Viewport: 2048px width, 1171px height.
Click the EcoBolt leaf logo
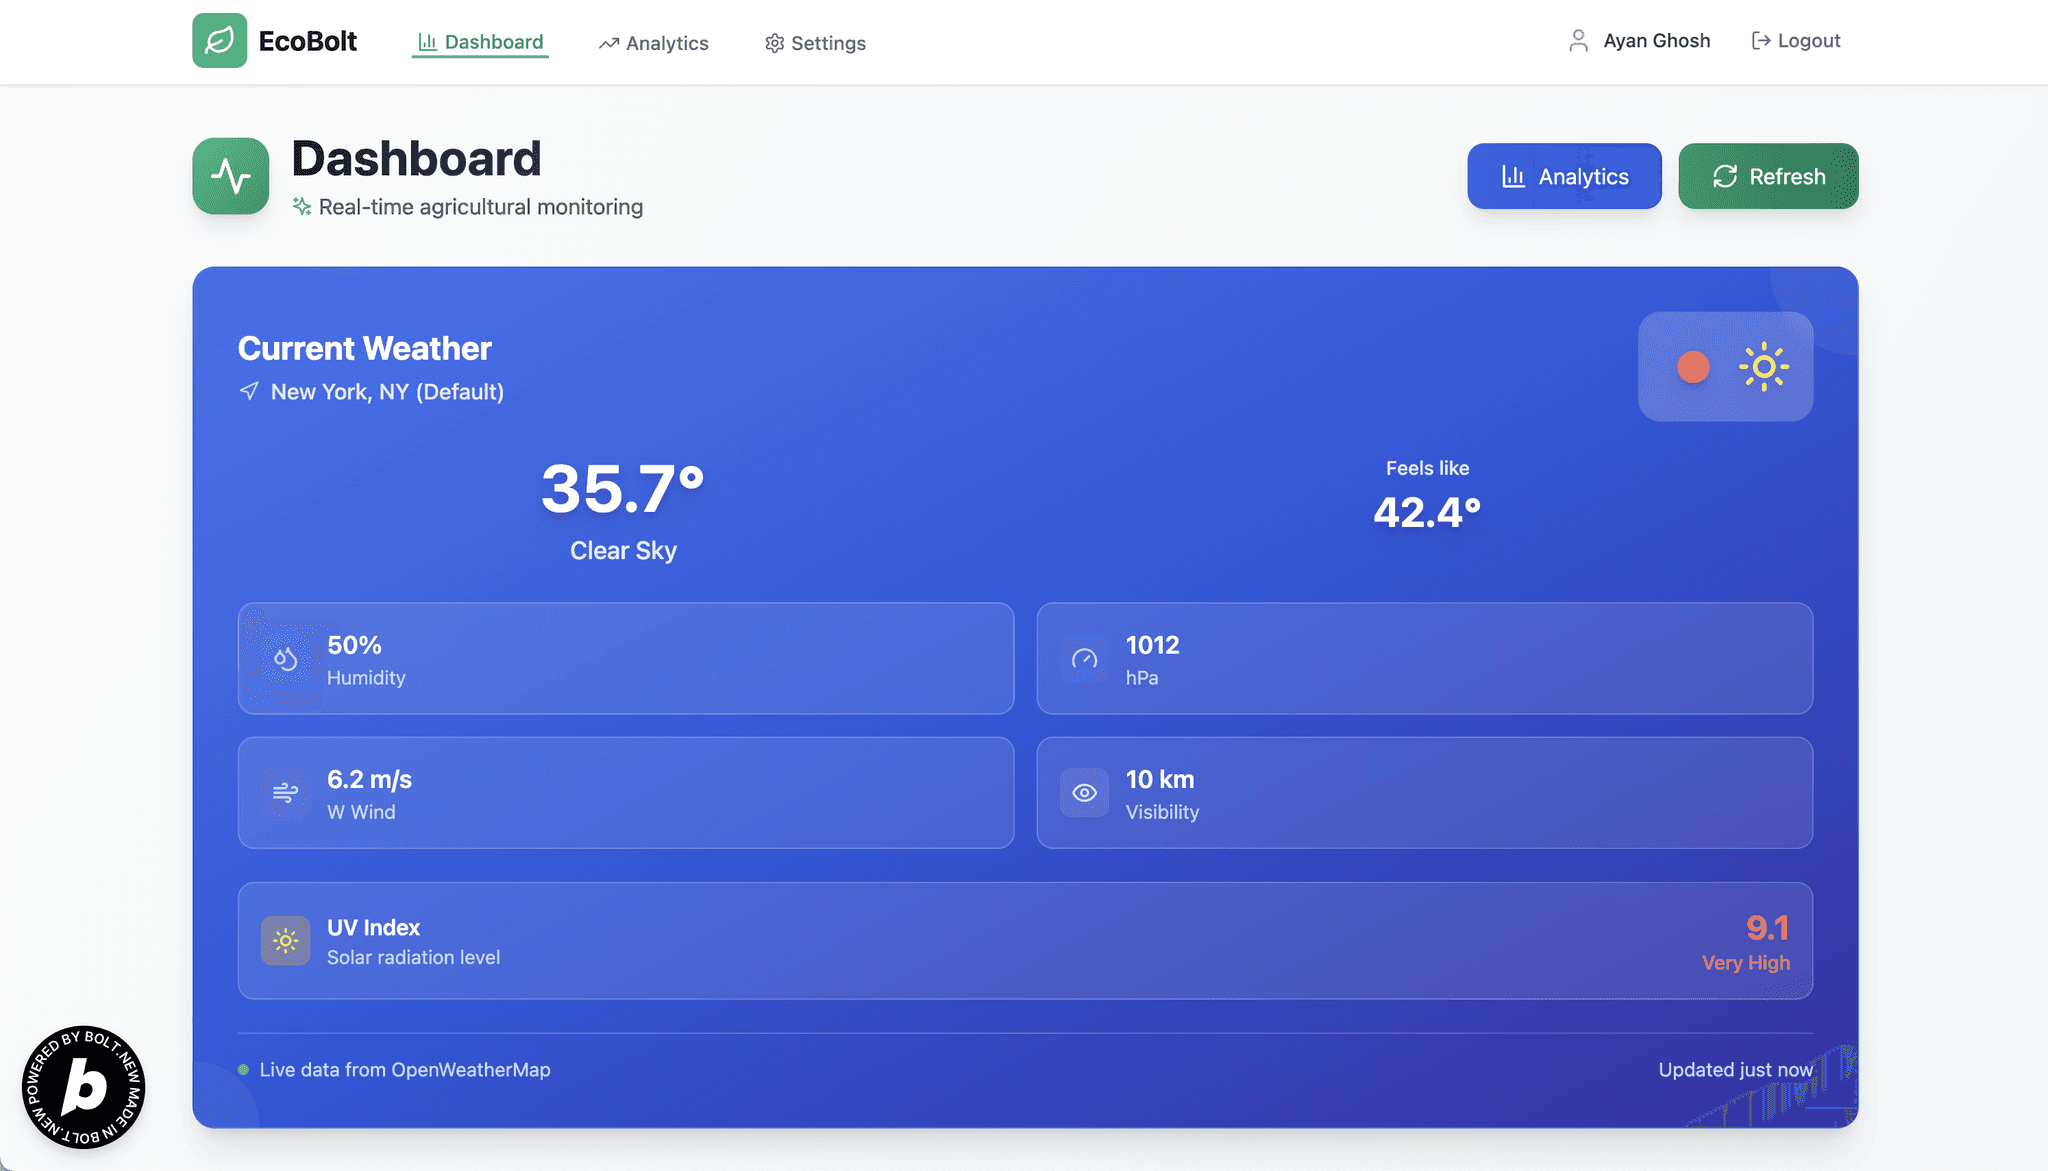point(220,40)
